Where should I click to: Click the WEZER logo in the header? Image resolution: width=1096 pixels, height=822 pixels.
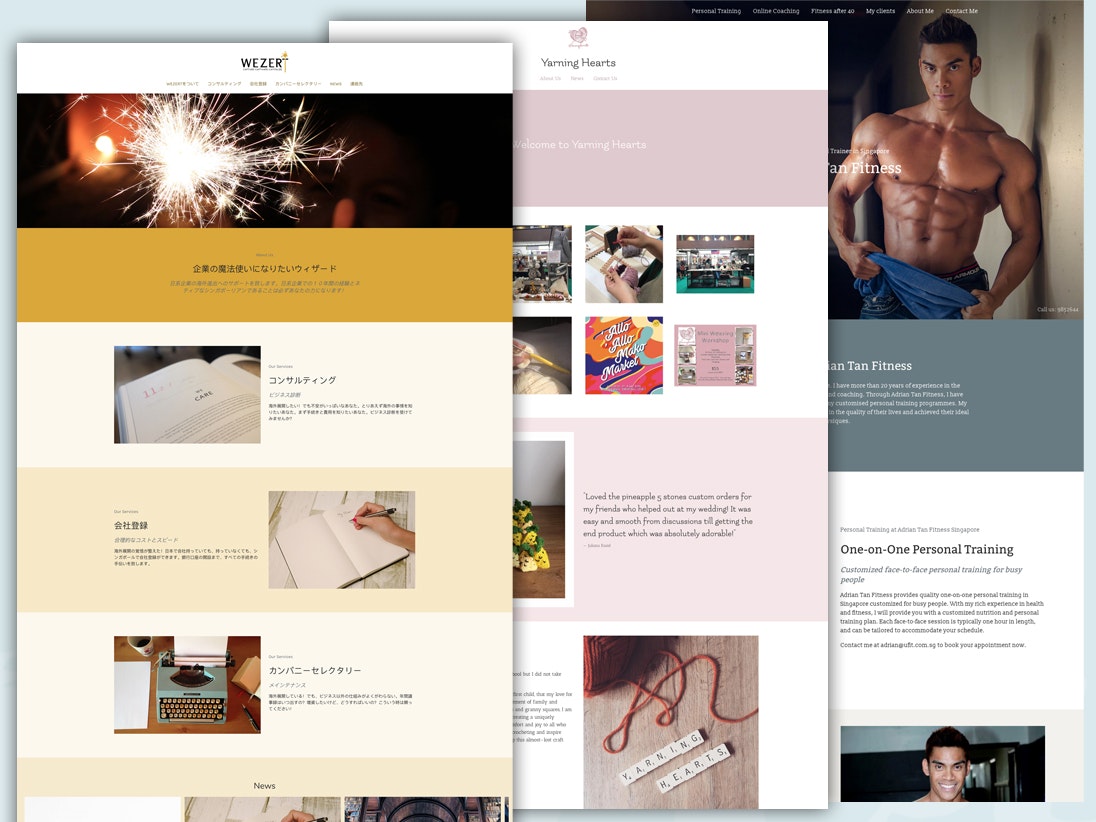click(264, 62)
